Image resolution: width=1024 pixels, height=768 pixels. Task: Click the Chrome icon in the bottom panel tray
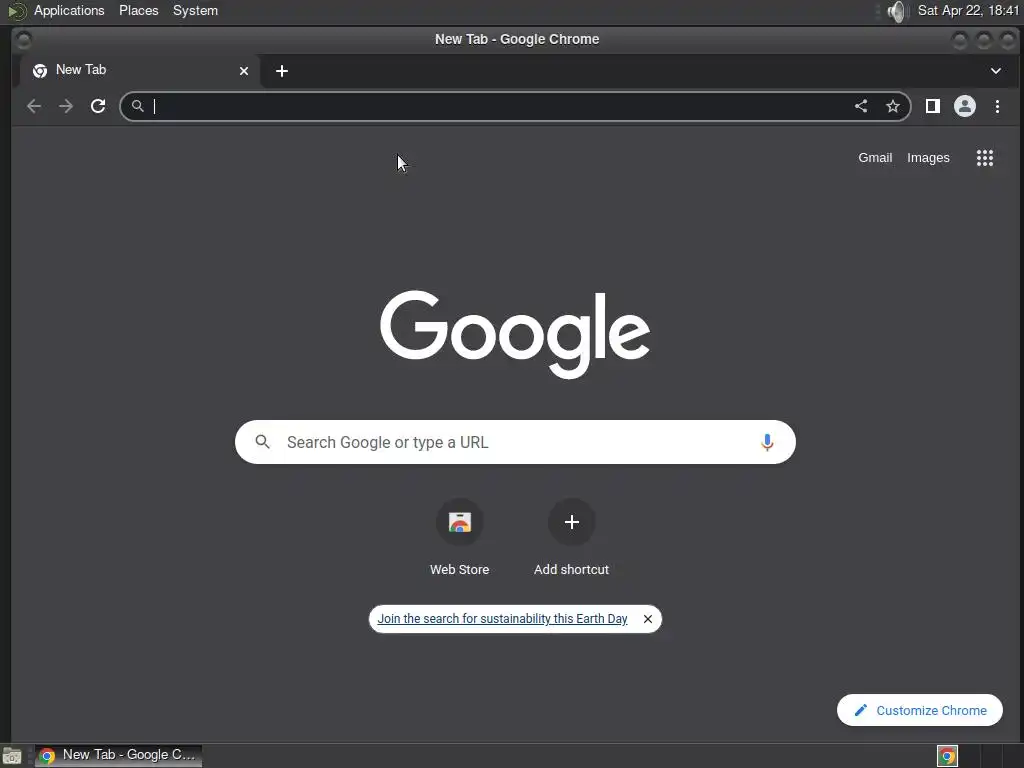click(947, 756)
